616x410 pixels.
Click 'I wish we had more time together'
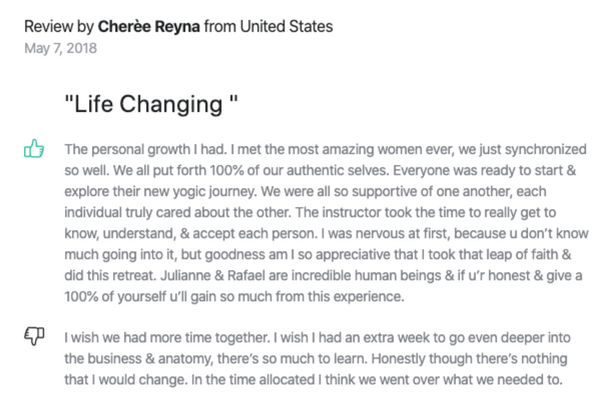[167, 337]
